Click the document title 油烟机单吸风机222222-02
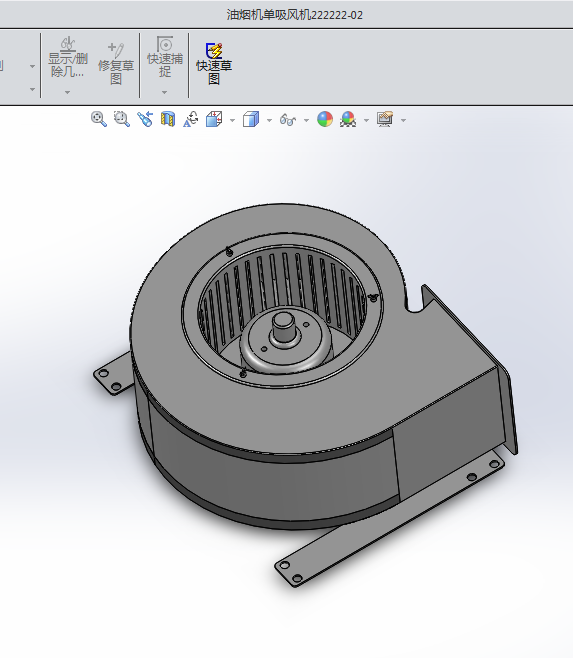 (294, 15)
